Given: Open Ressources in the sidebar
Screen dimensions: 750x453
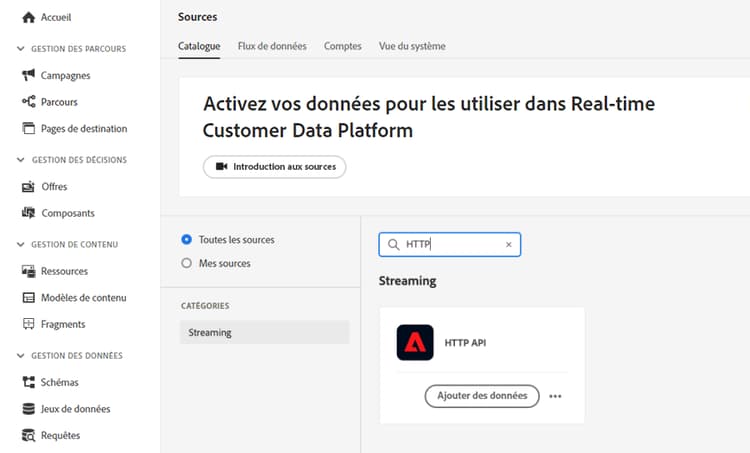Looking at the screenshot, I should tap(65, 271).
